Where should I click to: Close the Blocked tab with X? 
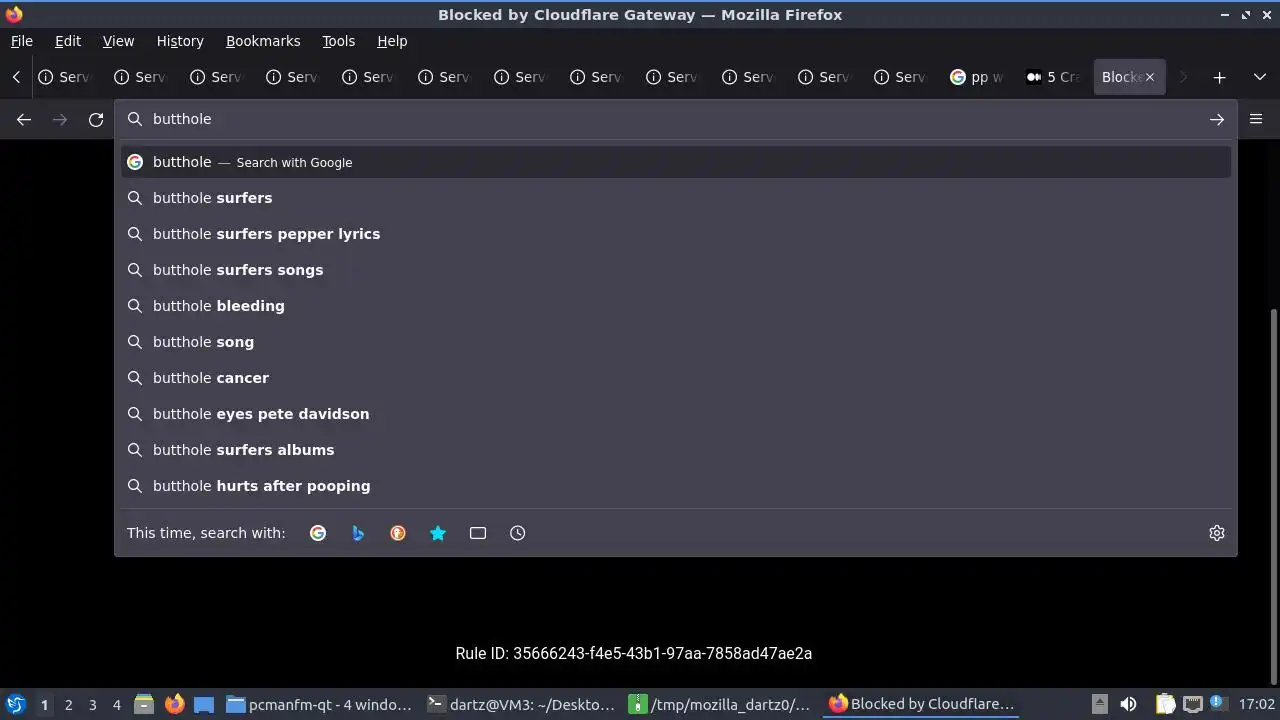click(1150, 77)
